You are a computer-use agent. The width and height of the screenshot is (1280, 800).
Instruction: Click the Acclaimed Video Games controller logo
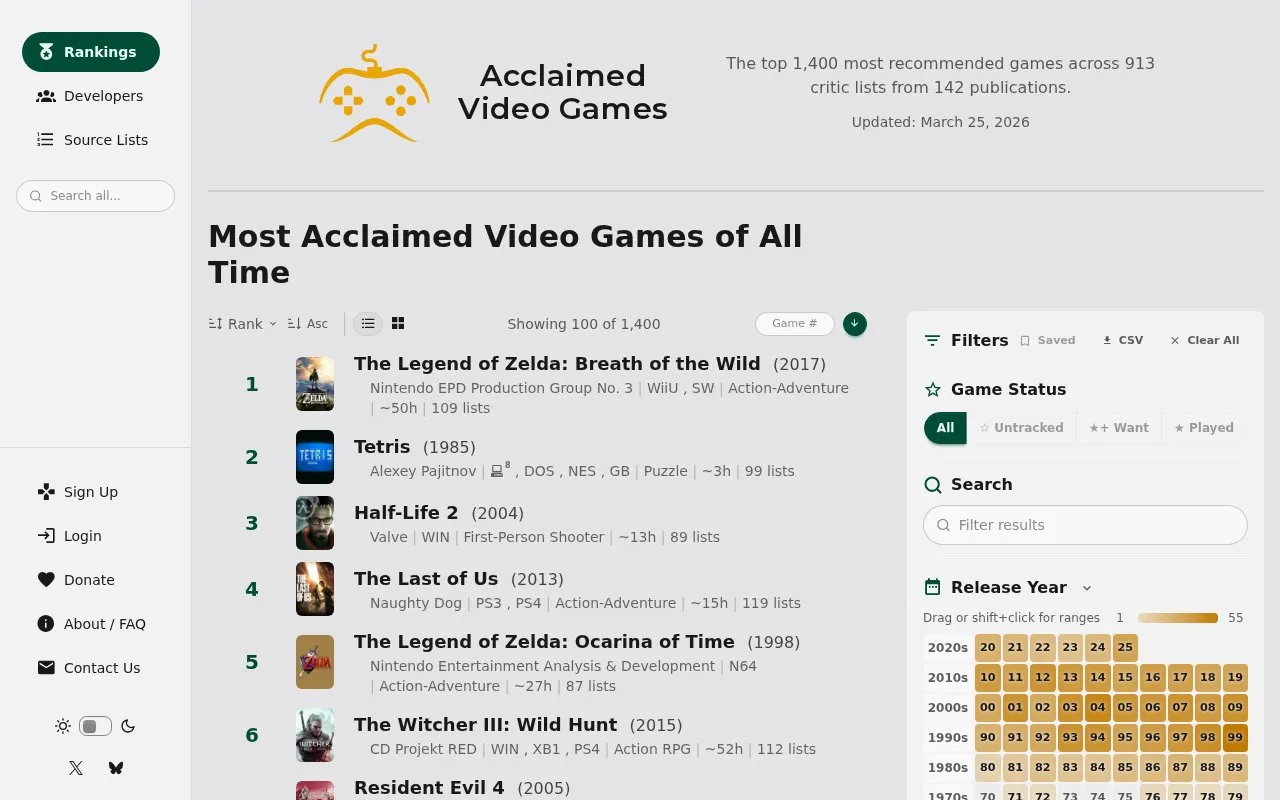(x=375, y=93)
